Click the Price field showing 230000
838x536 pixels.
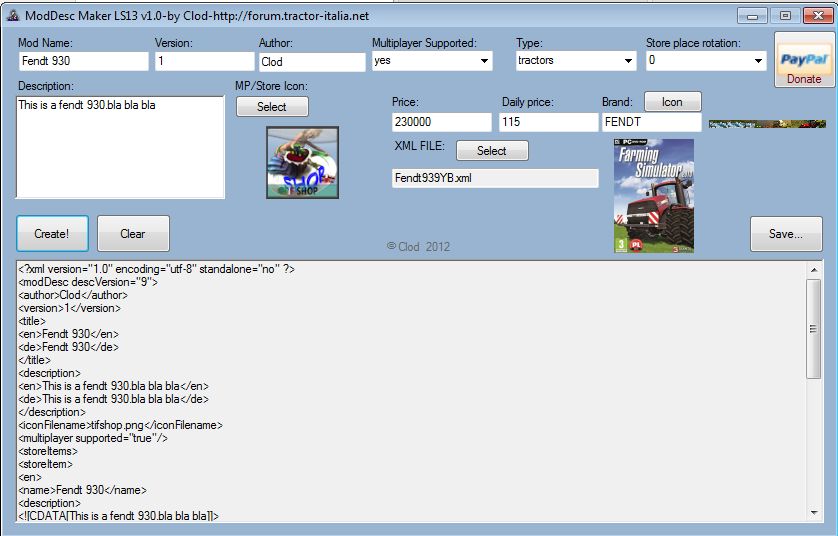click(x=441, y=122)
